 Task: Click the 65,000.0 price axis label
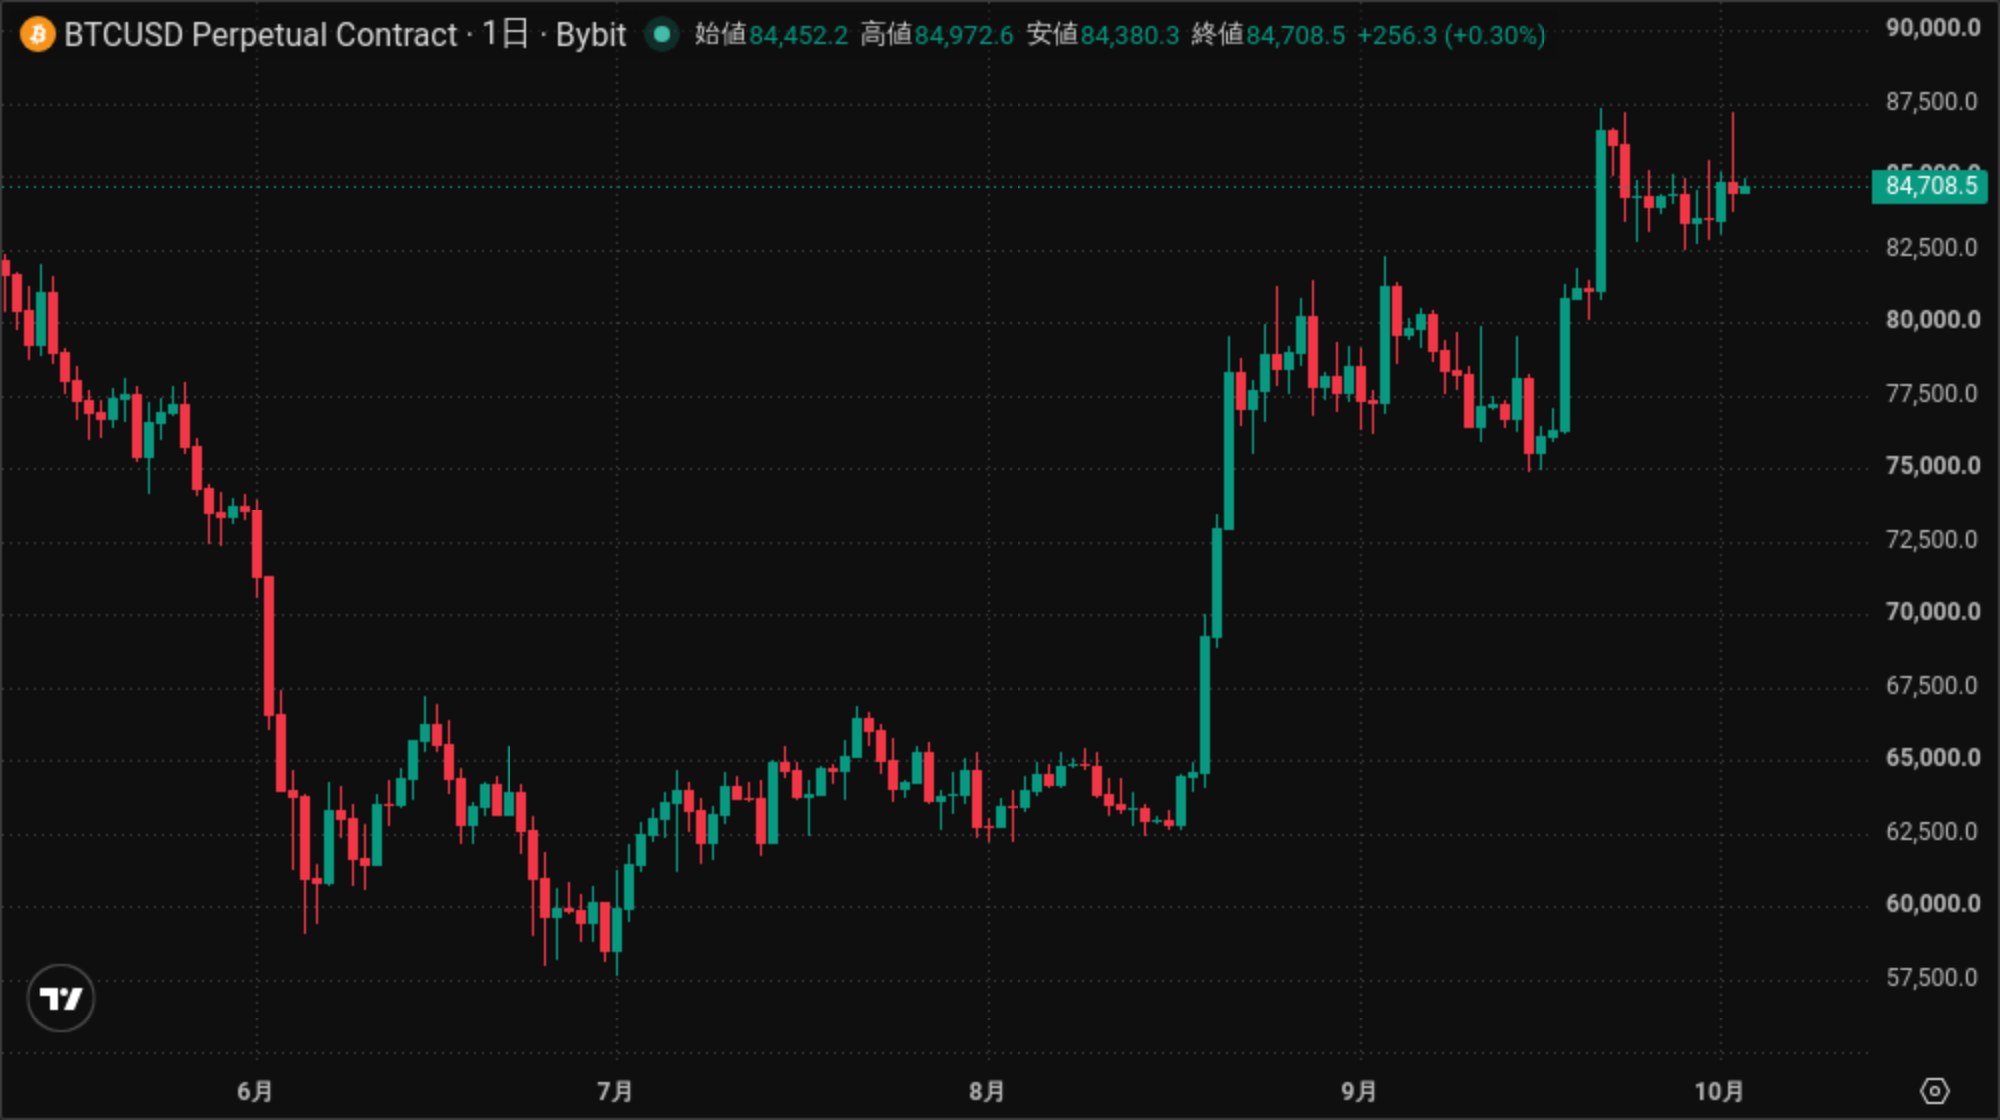click(x=1932, y=758)
